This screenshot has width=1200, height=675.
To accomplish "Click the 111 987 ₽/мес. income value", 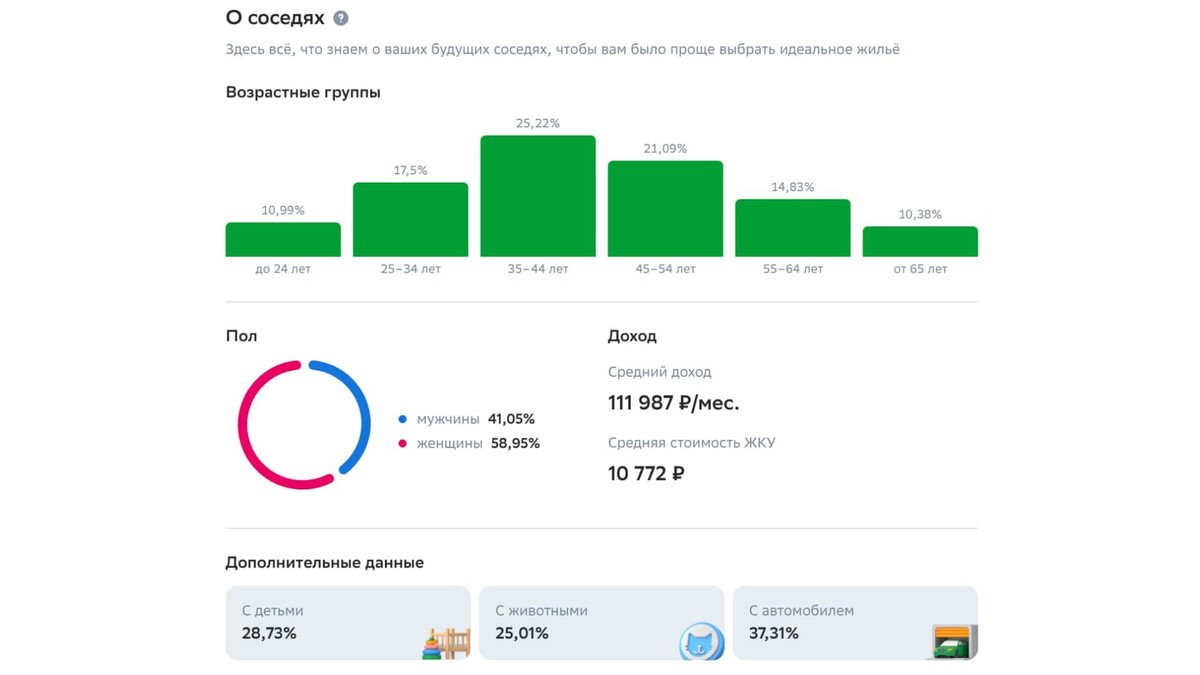I will coord(674,403).
